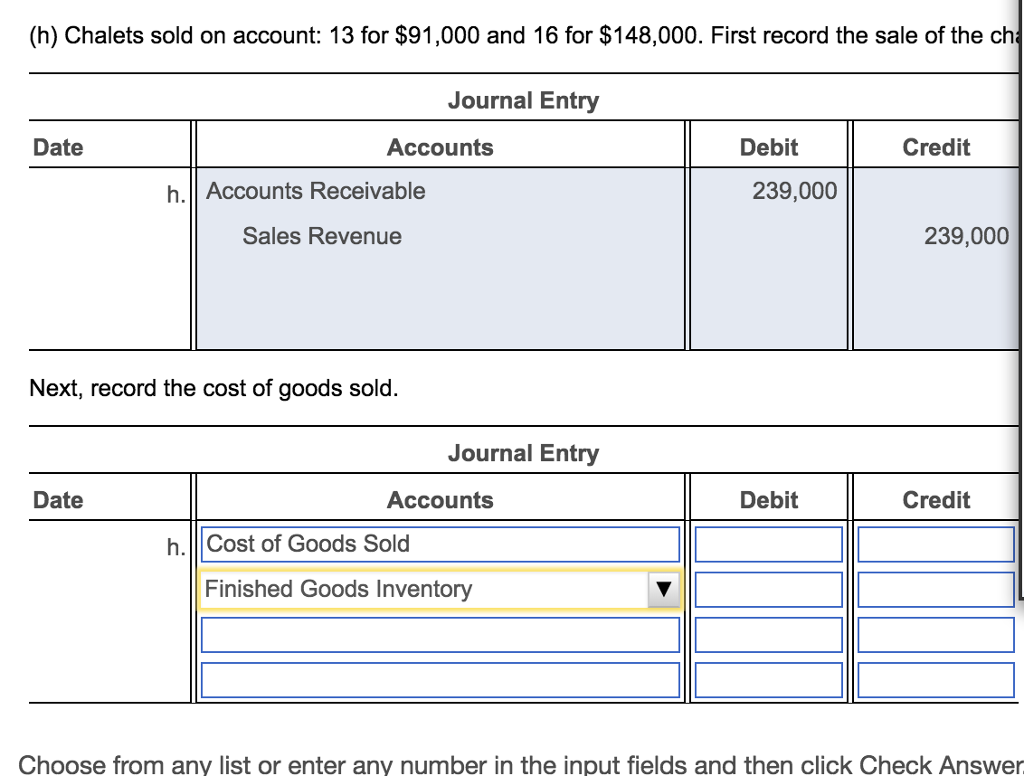Select the fourth row Debit input field

pyautogui.click(x=768, y=680)
